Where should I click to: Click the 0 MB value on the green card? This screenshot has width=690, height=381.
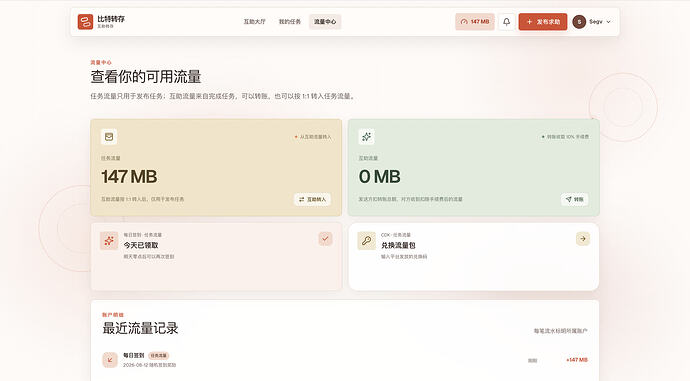click(x=379, y=177)
